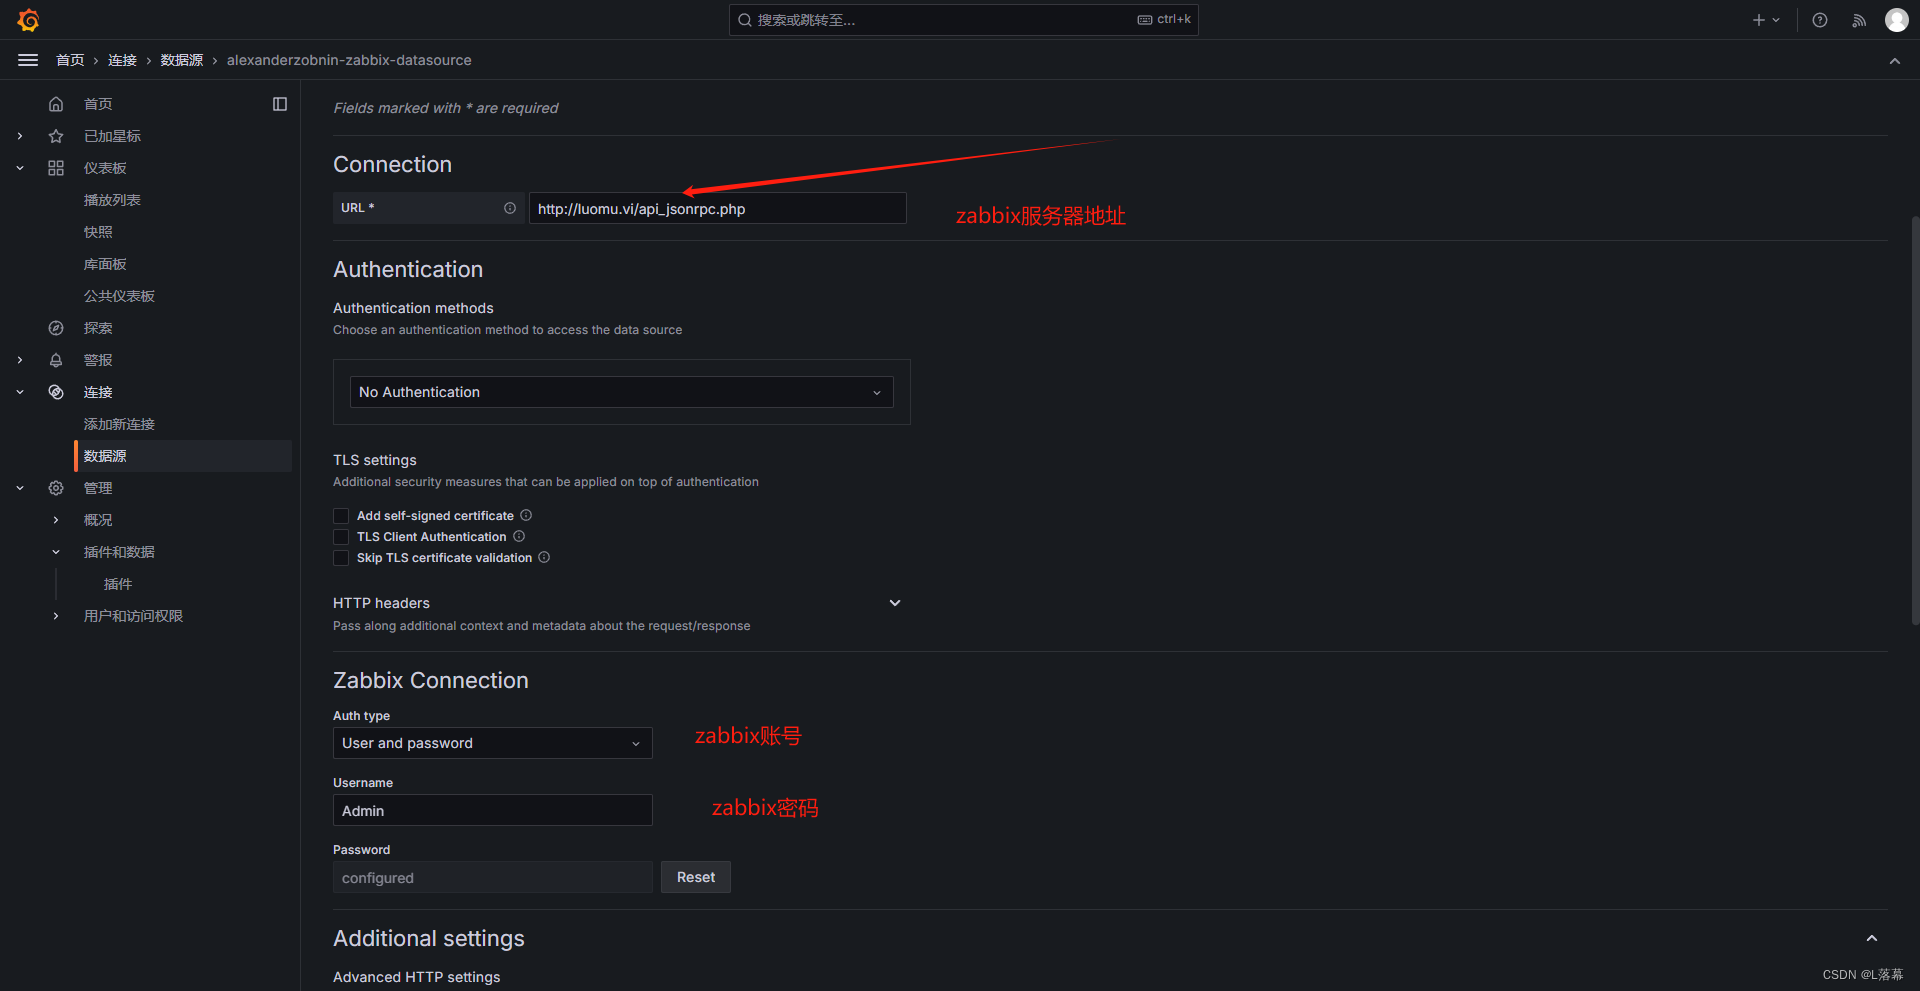Expand the 已加星标 sidebar section
The image size is (1920, 991).
coord(20,136)
